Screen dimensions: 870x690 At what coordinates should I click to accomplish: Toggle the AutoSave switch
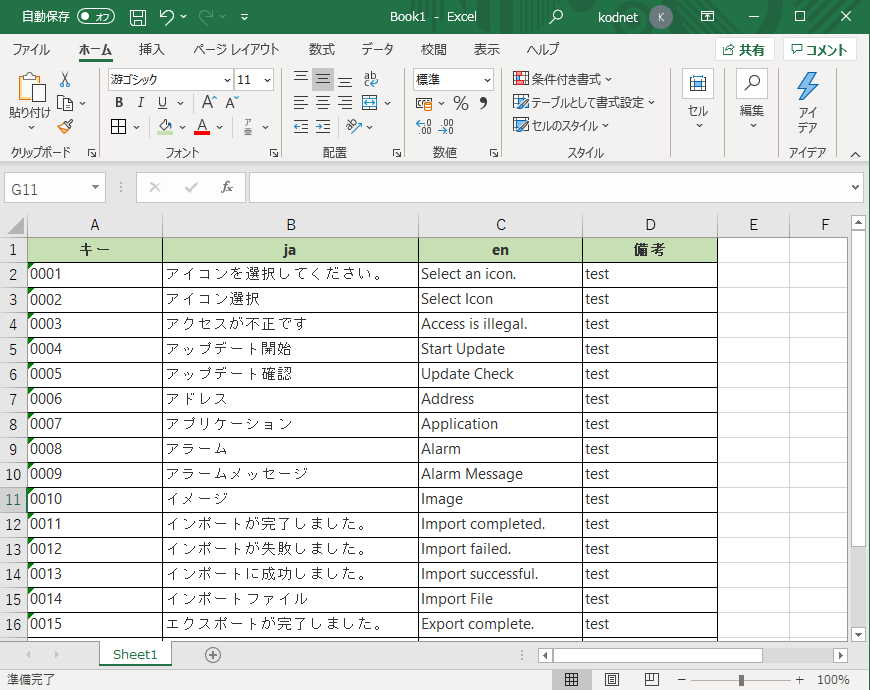point(96,17)
